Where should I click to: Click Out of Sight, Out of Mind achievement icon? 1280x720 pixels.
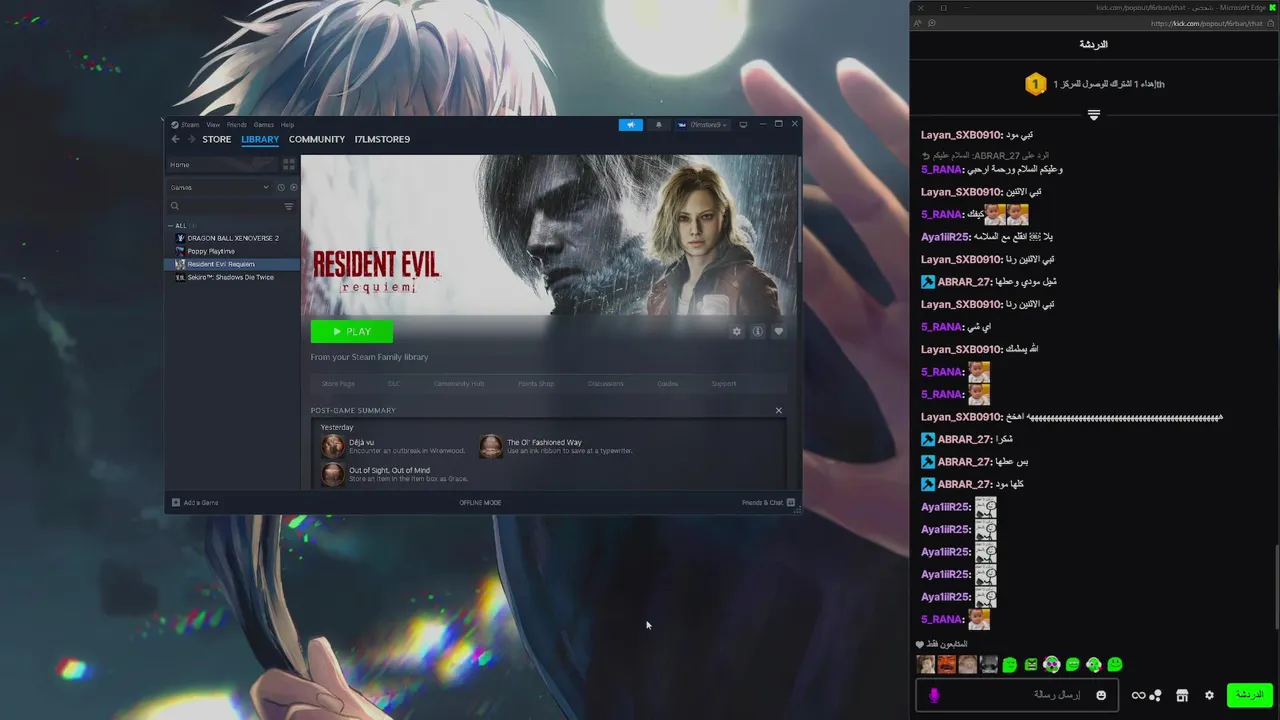pyautogui.click(x=332, y=474)
